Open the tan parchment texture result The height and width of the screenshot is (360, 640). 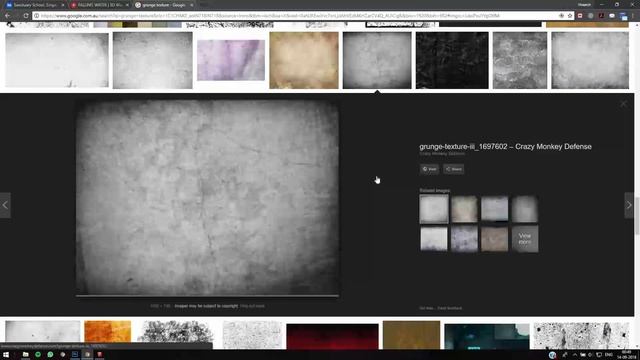click(x=304, y=60)
